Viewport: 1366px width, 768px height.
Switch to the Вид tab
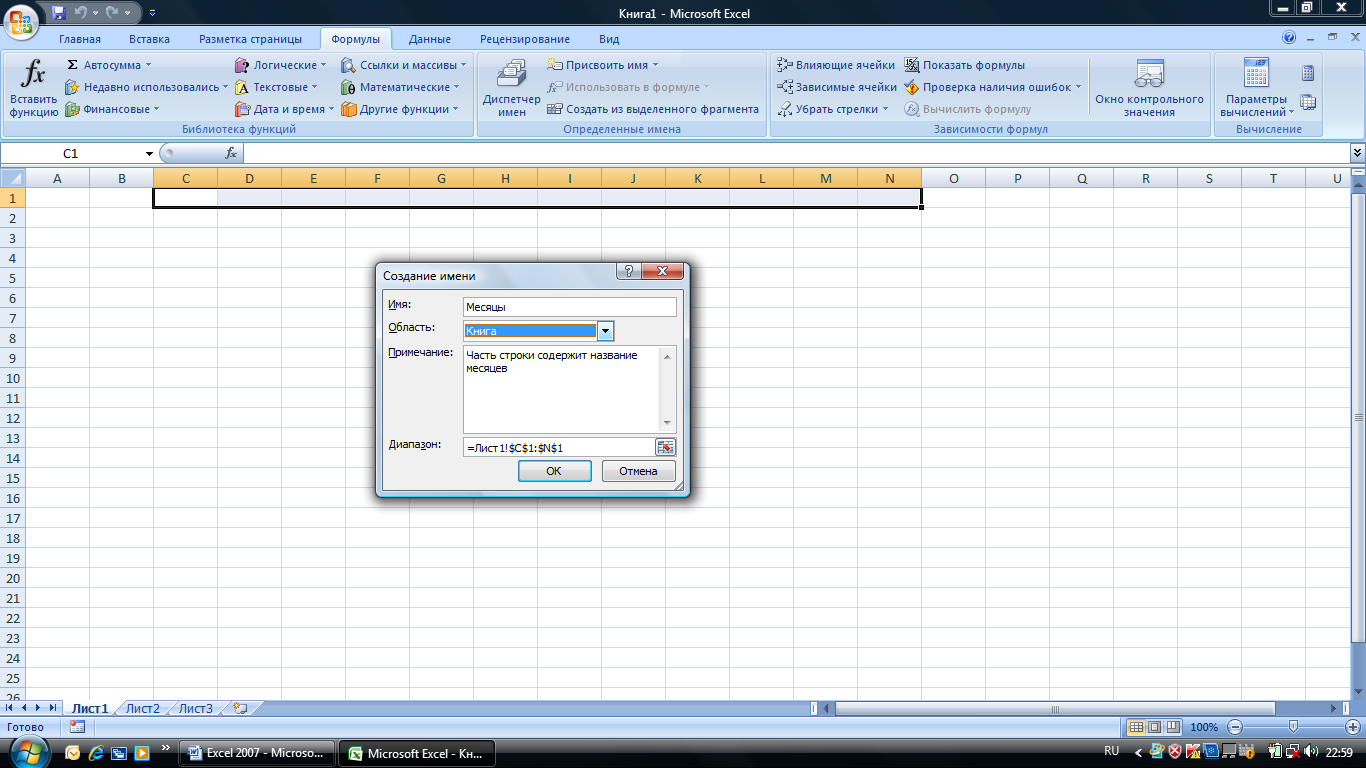pos(609,39)
